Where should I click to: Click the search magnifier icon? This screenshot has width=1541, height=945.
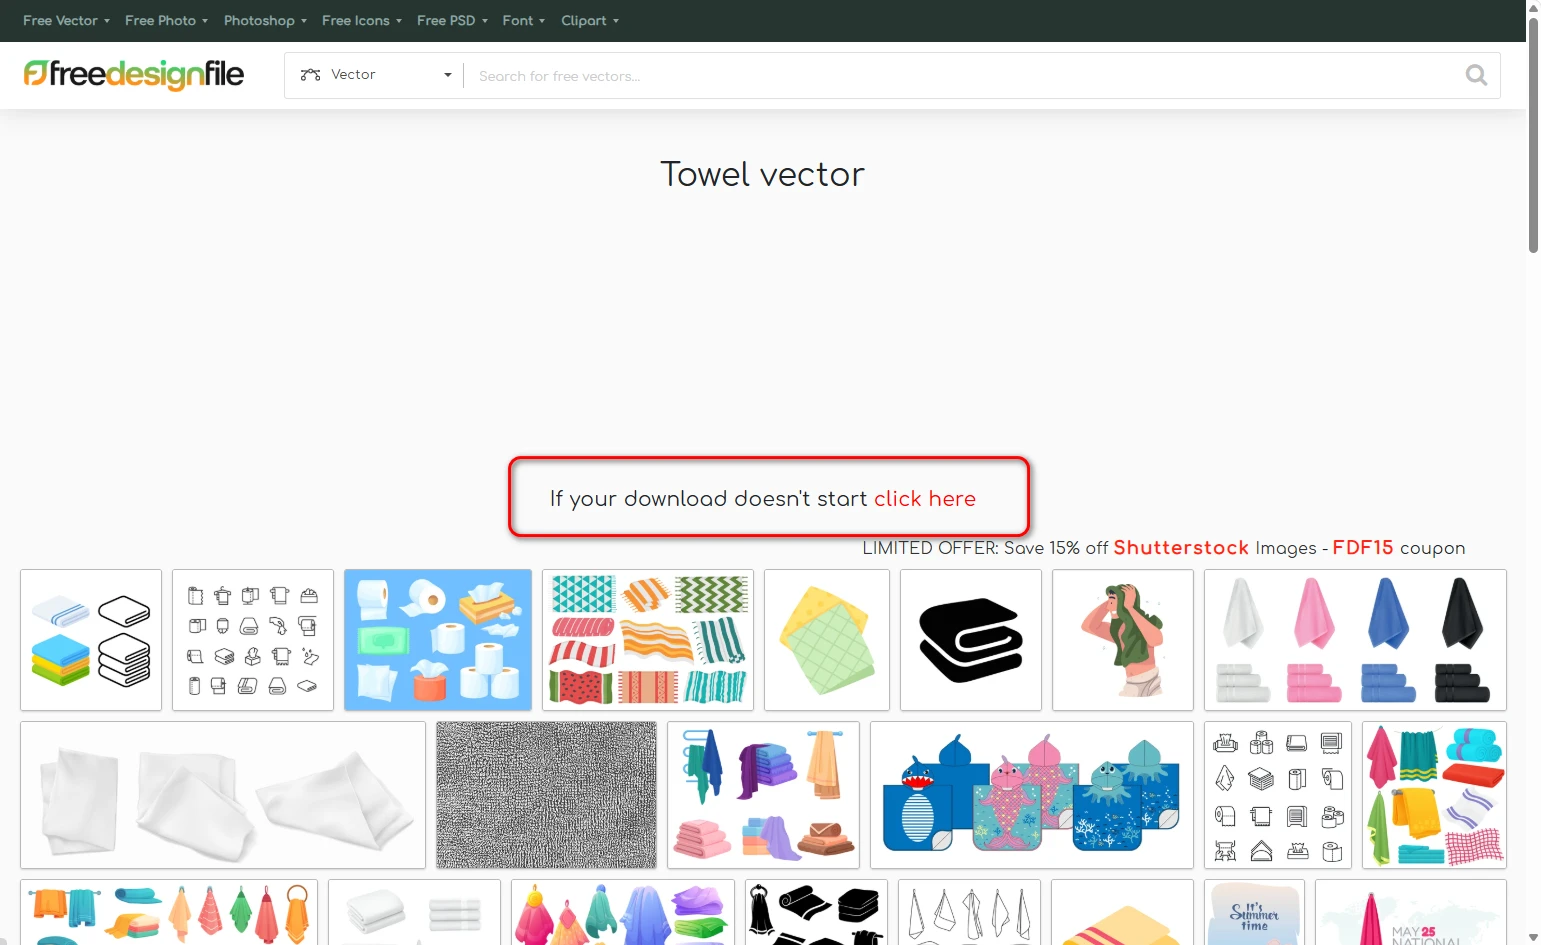tap(1475, 75)
